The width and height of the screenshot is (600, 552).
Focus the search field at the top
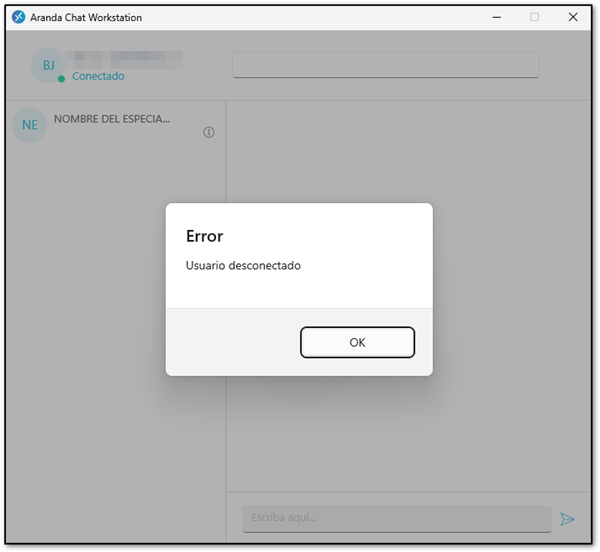(385, 65)
